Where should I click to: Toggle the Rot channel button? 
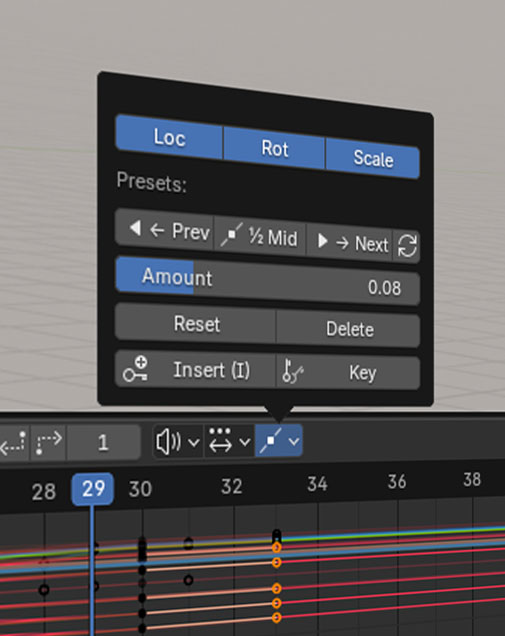(x=275, y=148)
